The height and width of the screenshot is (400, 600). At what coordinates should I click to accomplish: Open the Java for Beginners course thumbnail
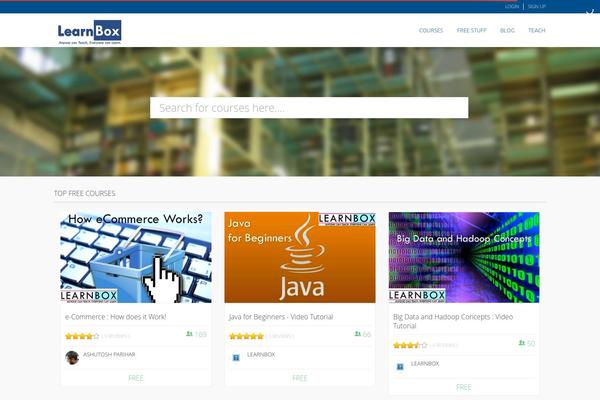(300, 257)
